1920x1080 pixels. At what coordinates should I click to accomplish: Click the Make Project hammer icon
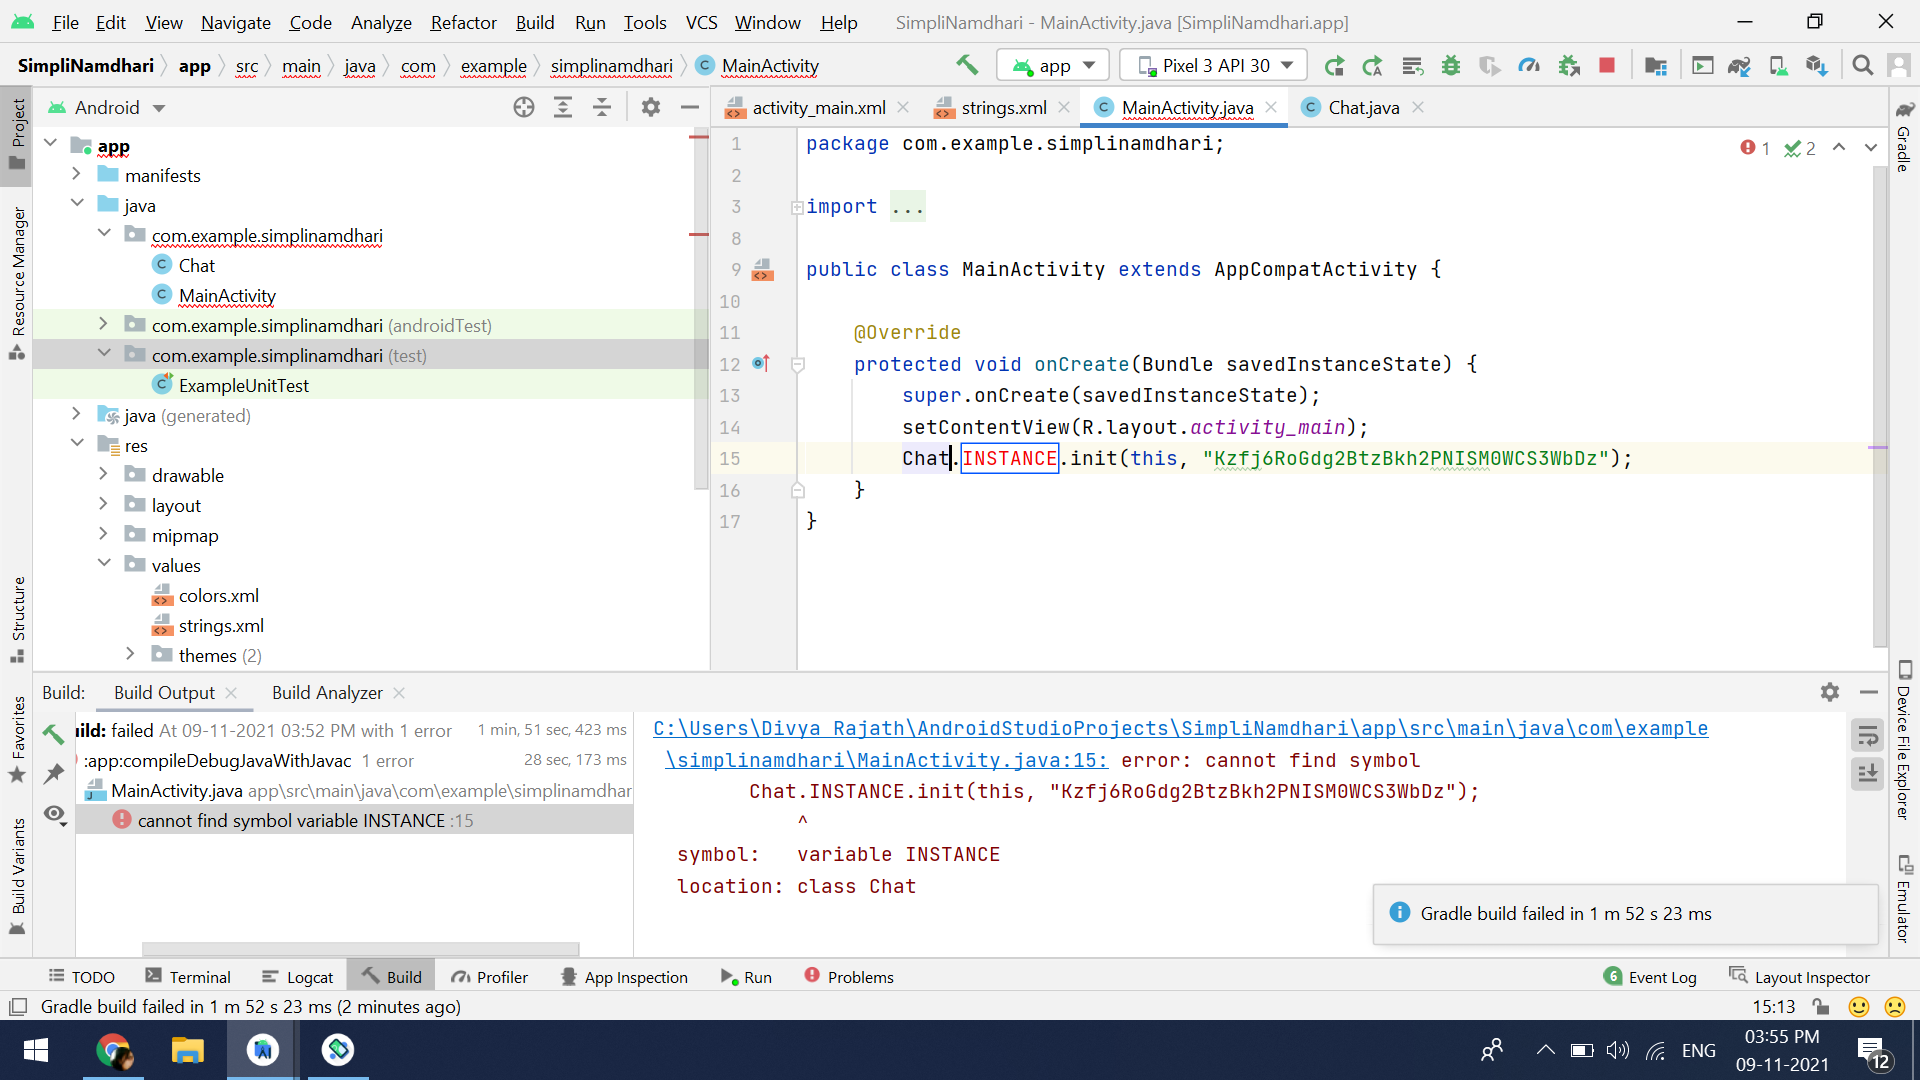coord(967,65)
